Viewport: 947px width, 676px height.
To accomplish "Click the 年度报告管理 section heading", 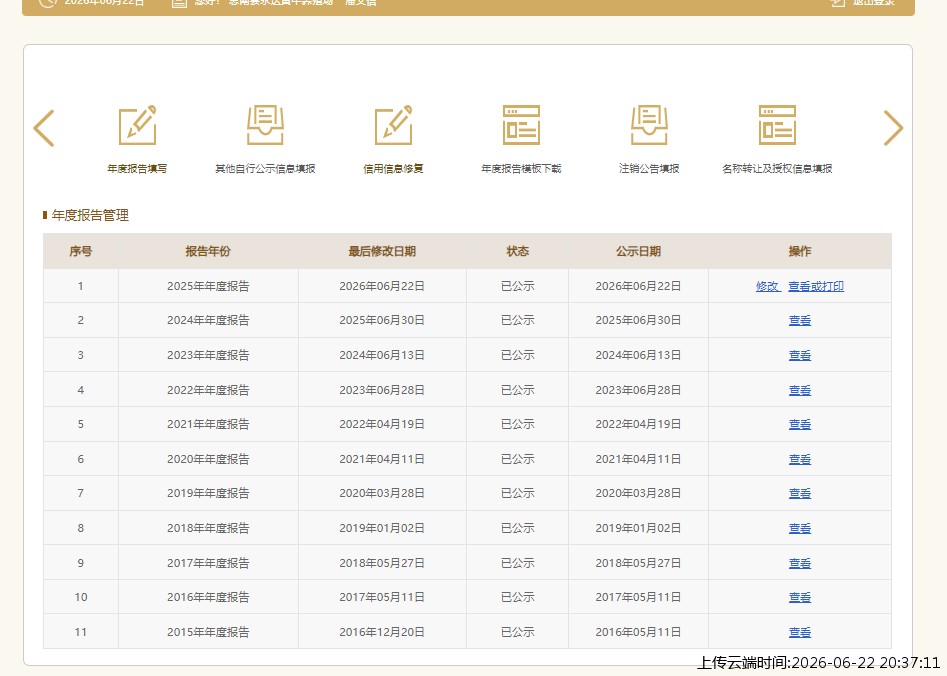I will pos(90,215).
